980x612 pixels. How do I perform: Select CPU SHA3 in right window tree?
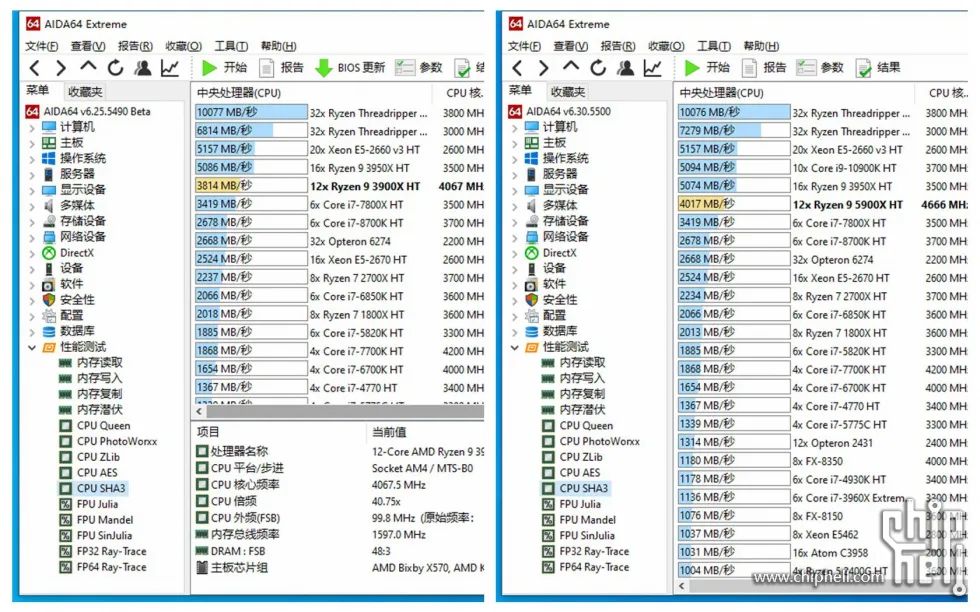[583, 488]
